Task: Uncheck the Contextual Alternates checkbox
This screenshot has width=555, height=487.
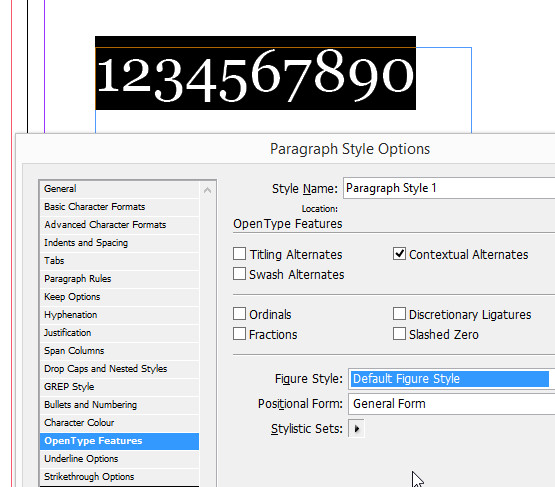Action: click(399, 254)
